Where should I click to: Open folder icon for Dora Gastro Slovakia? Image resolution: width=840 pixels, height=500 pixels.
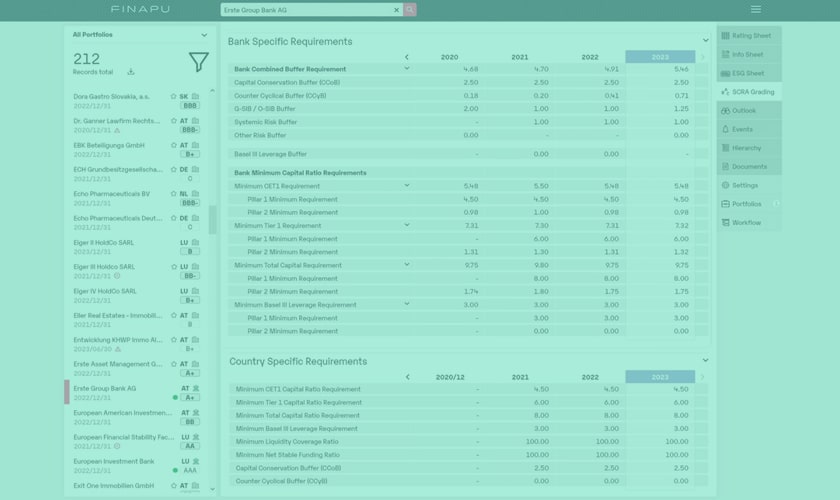click(196, 96)
